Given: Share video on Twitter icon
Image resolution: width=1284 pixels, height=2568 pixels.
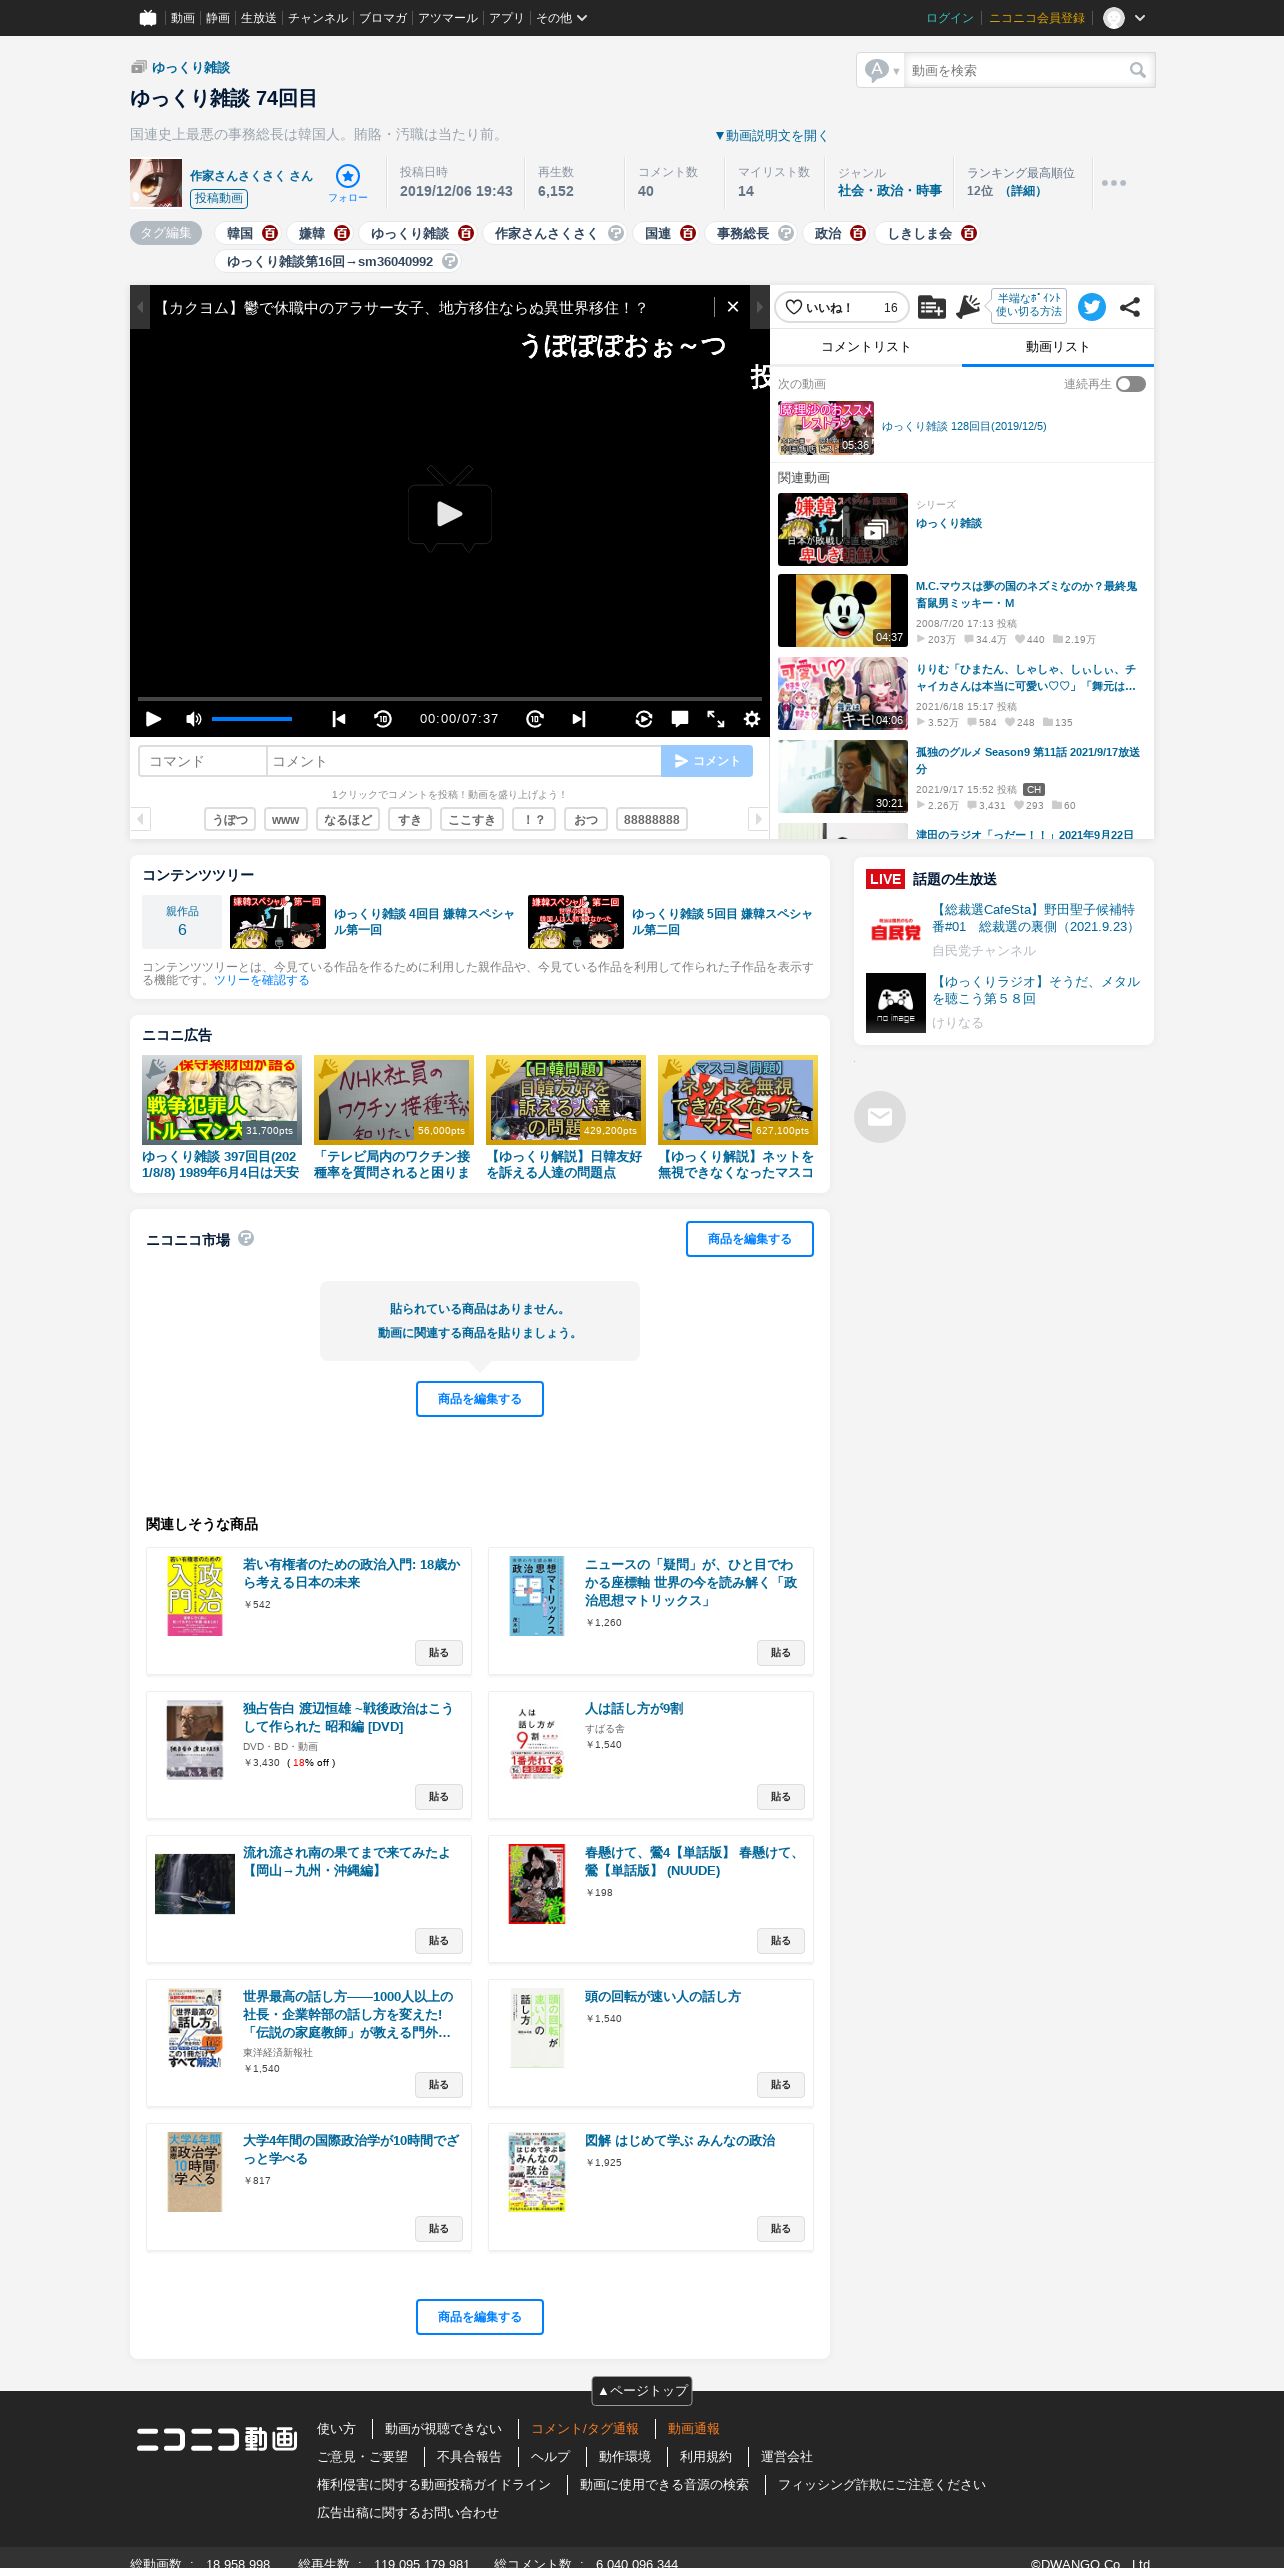Looking at the screenshot, I should click(1092, 307).
